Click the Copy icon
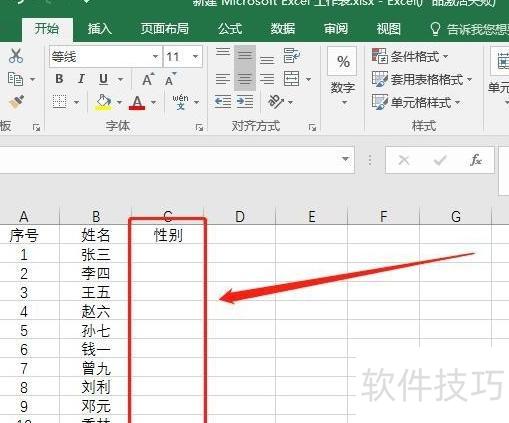The height and width of the screenshot is (423, 509). 15,79
